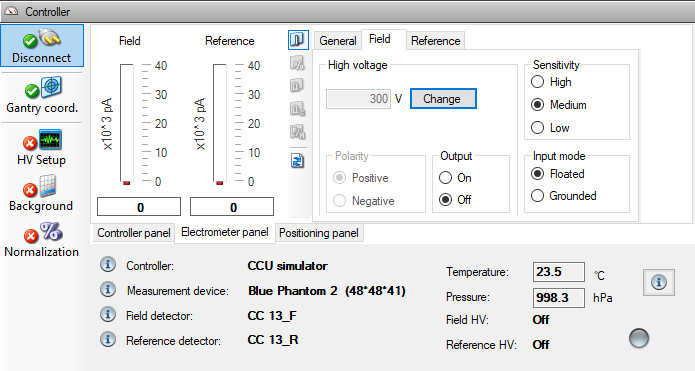This screenshot has width=695, height=371.
Task: Click info icon beside Field detector
Action: (108, 314)
